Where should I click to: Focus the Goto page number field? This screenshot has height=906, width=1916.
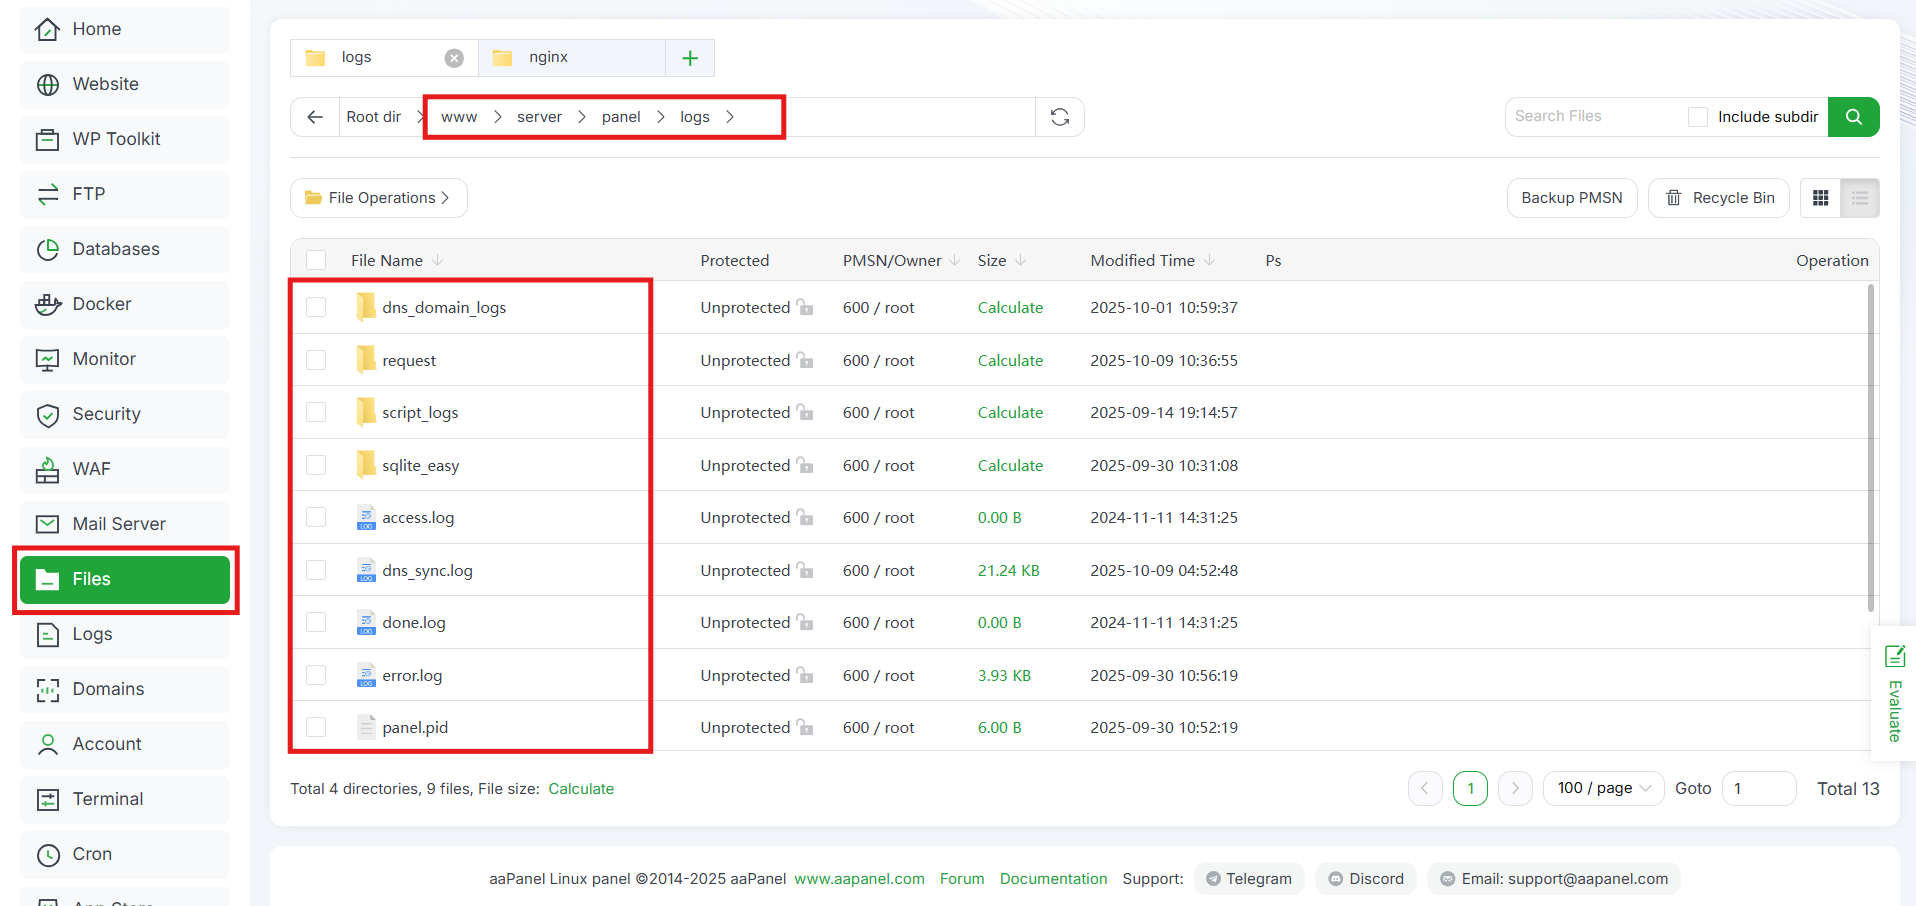pos(1759,788)
